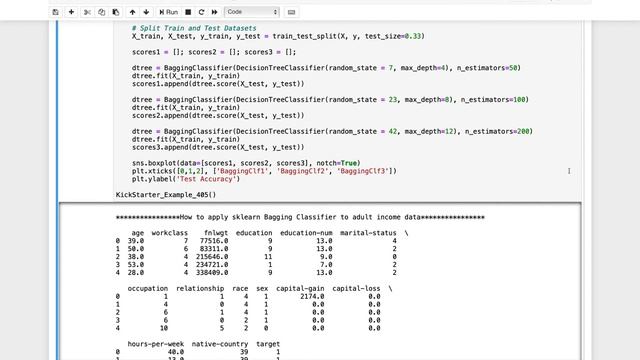Click the 'hours-per-week' column header
640x360 pixels.
156,344
